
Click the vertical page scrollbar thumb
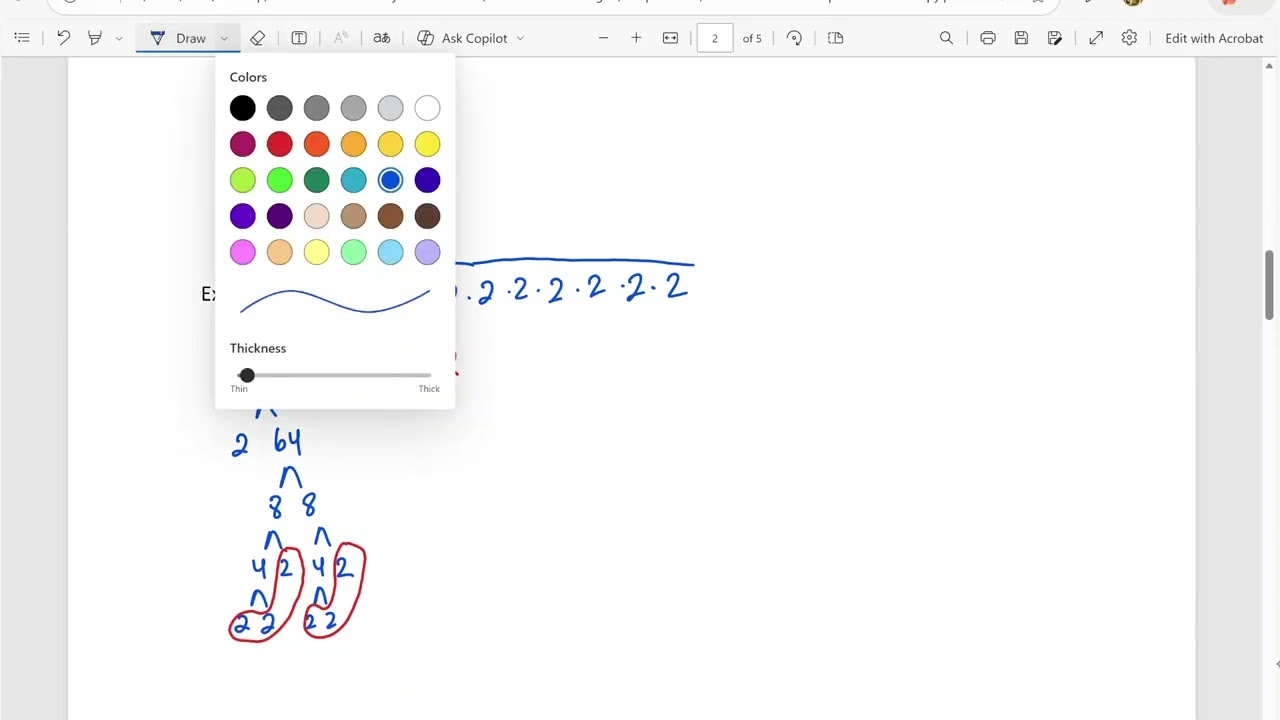1269,285
